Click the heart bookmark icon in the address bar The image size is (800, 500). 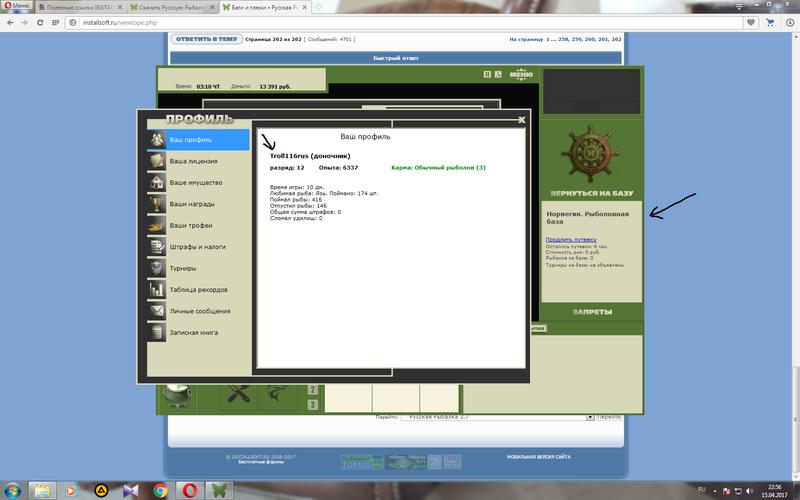tap(751, 22)
